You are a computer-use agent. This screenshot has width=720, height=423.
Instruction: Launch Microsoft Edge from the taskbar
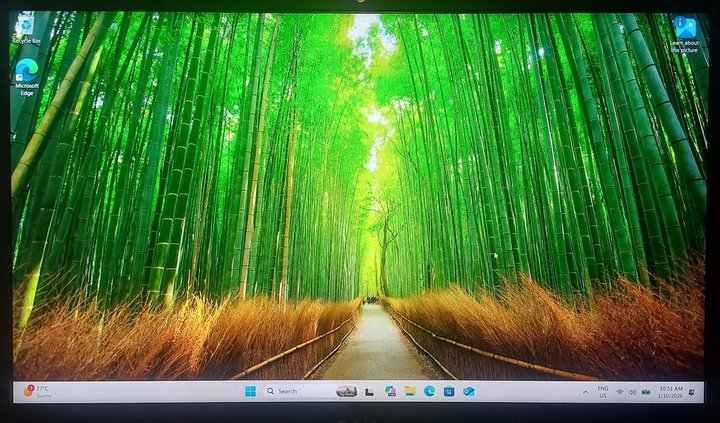coord(429,391)
